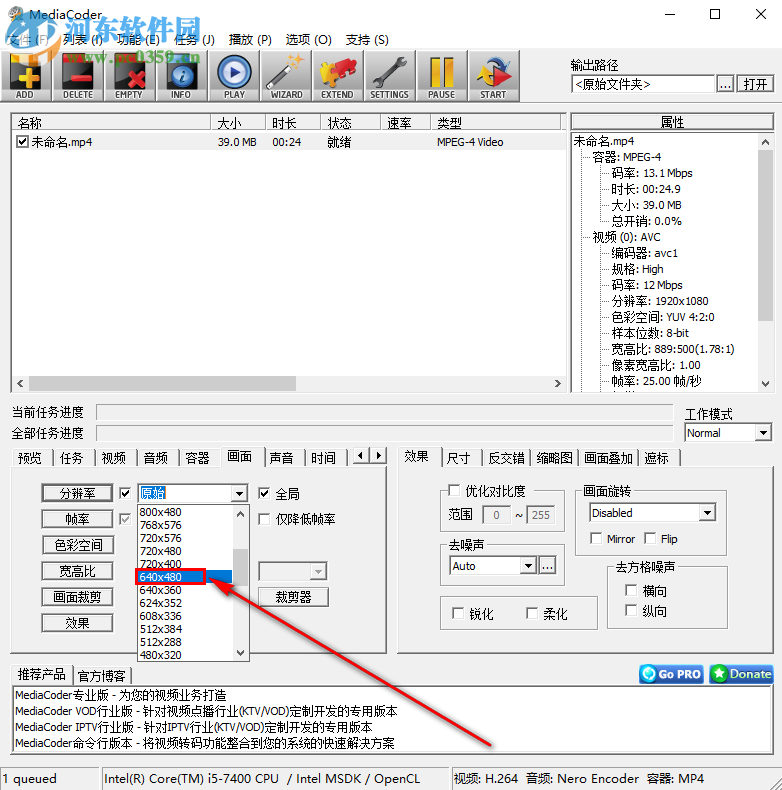Viewport: 782px width, 790px height.
Task: Open the EXTEND plugins icon
Action: click(x=338, y=76)
